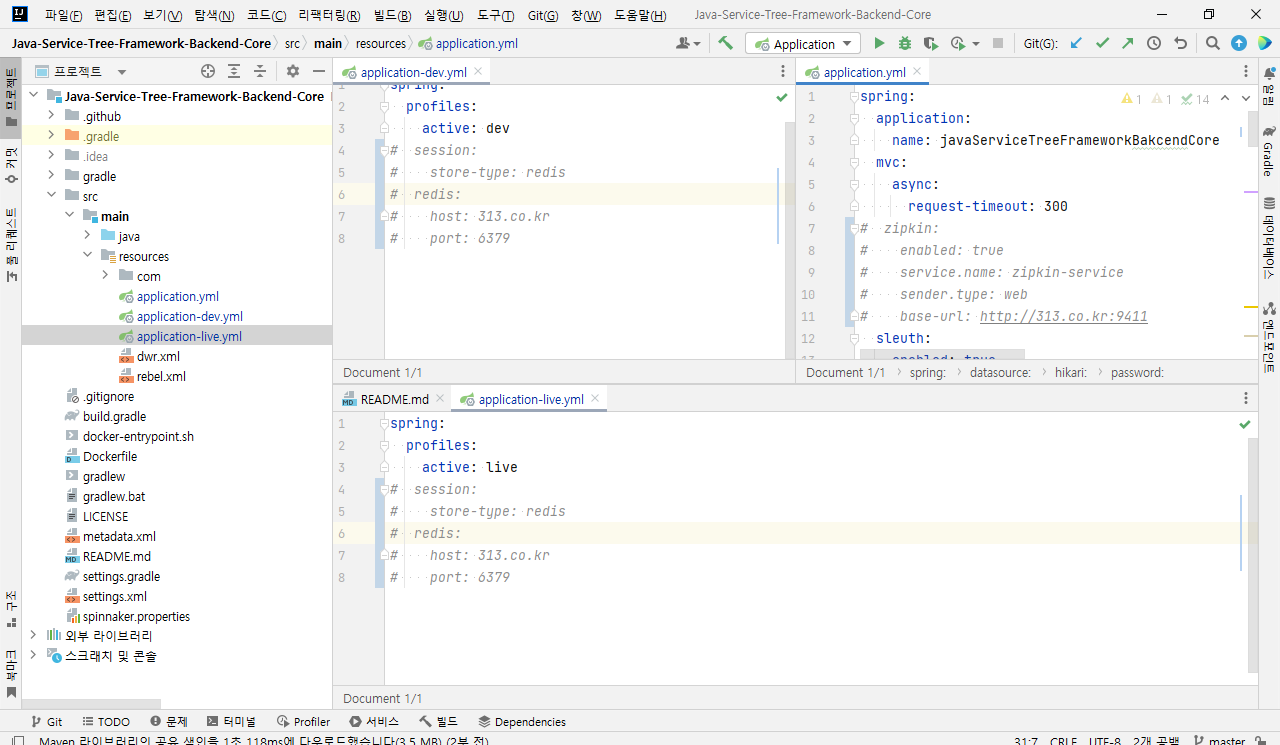The image size is (1280, 745).
Task: Click the main breadcrumb in navigation bar
Action: 327,43
